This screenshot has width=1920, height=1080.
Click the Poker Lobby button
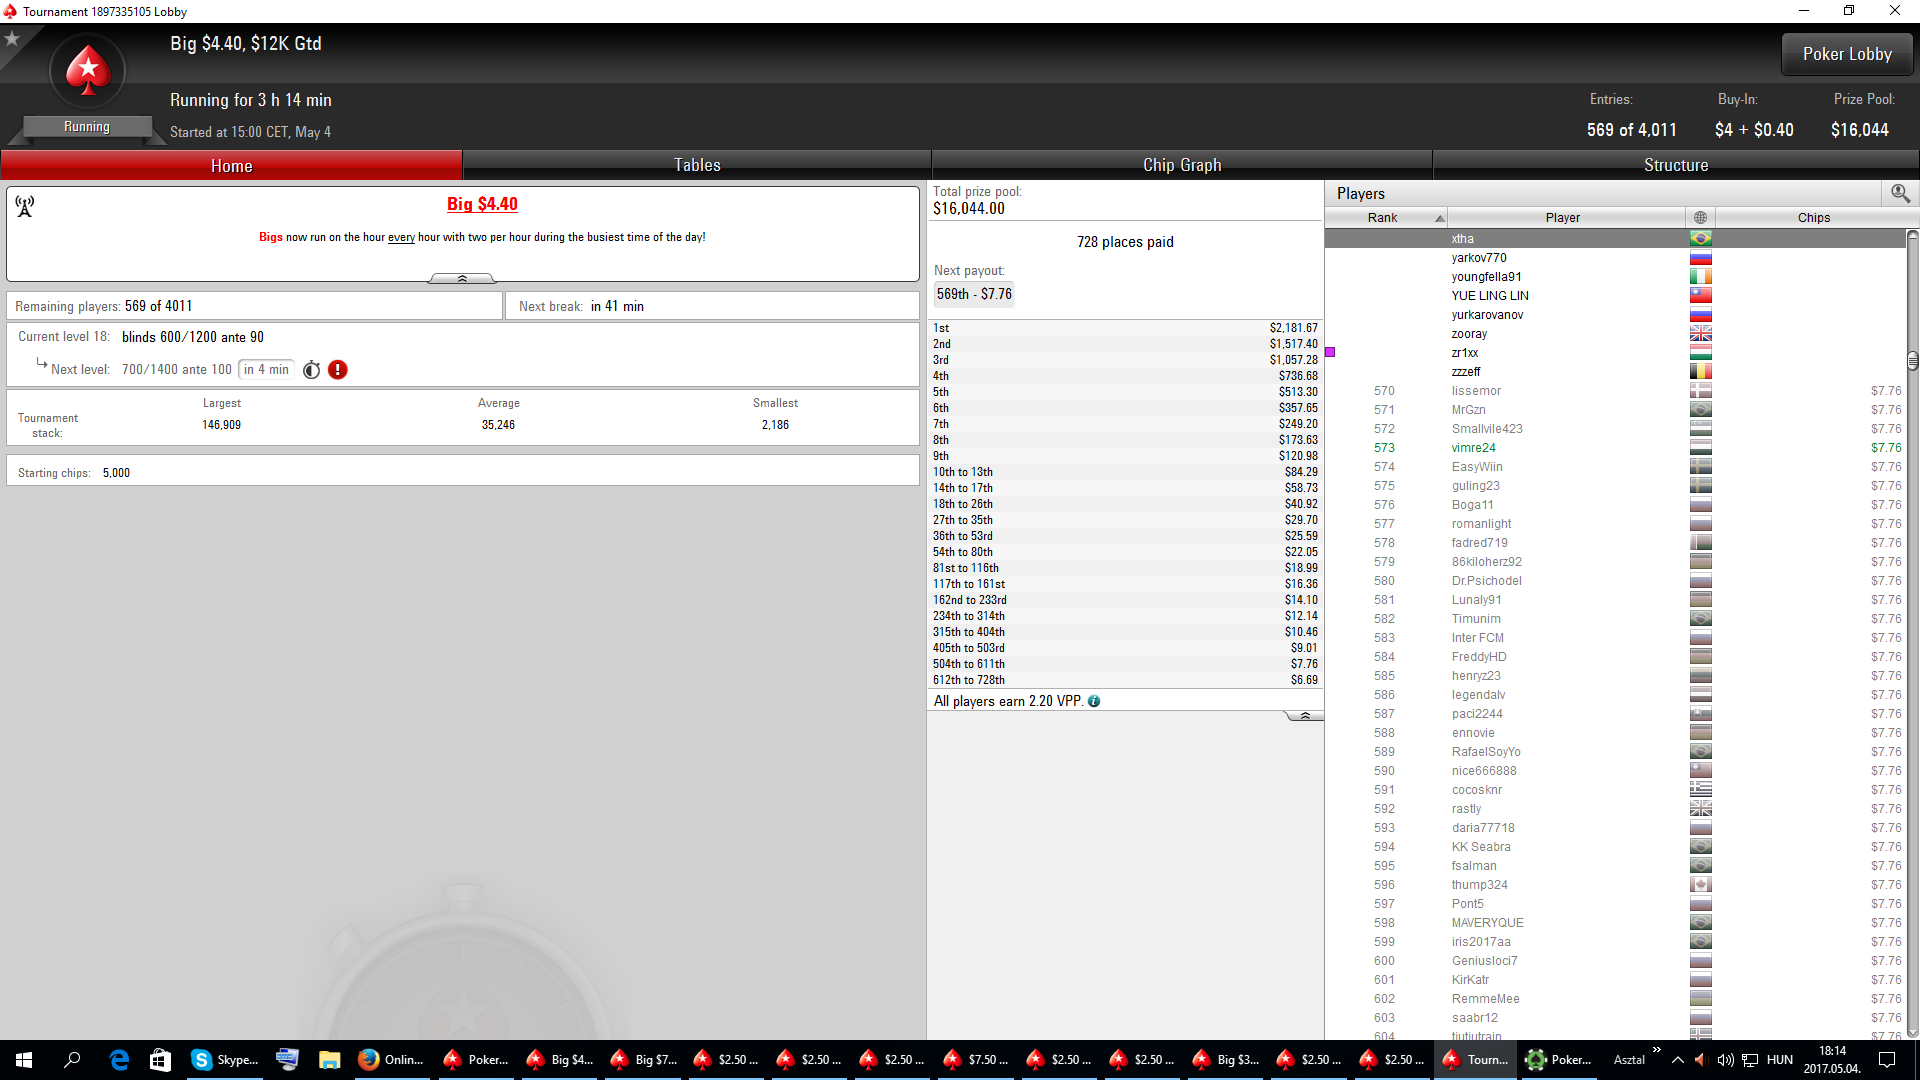(1847, 54)
